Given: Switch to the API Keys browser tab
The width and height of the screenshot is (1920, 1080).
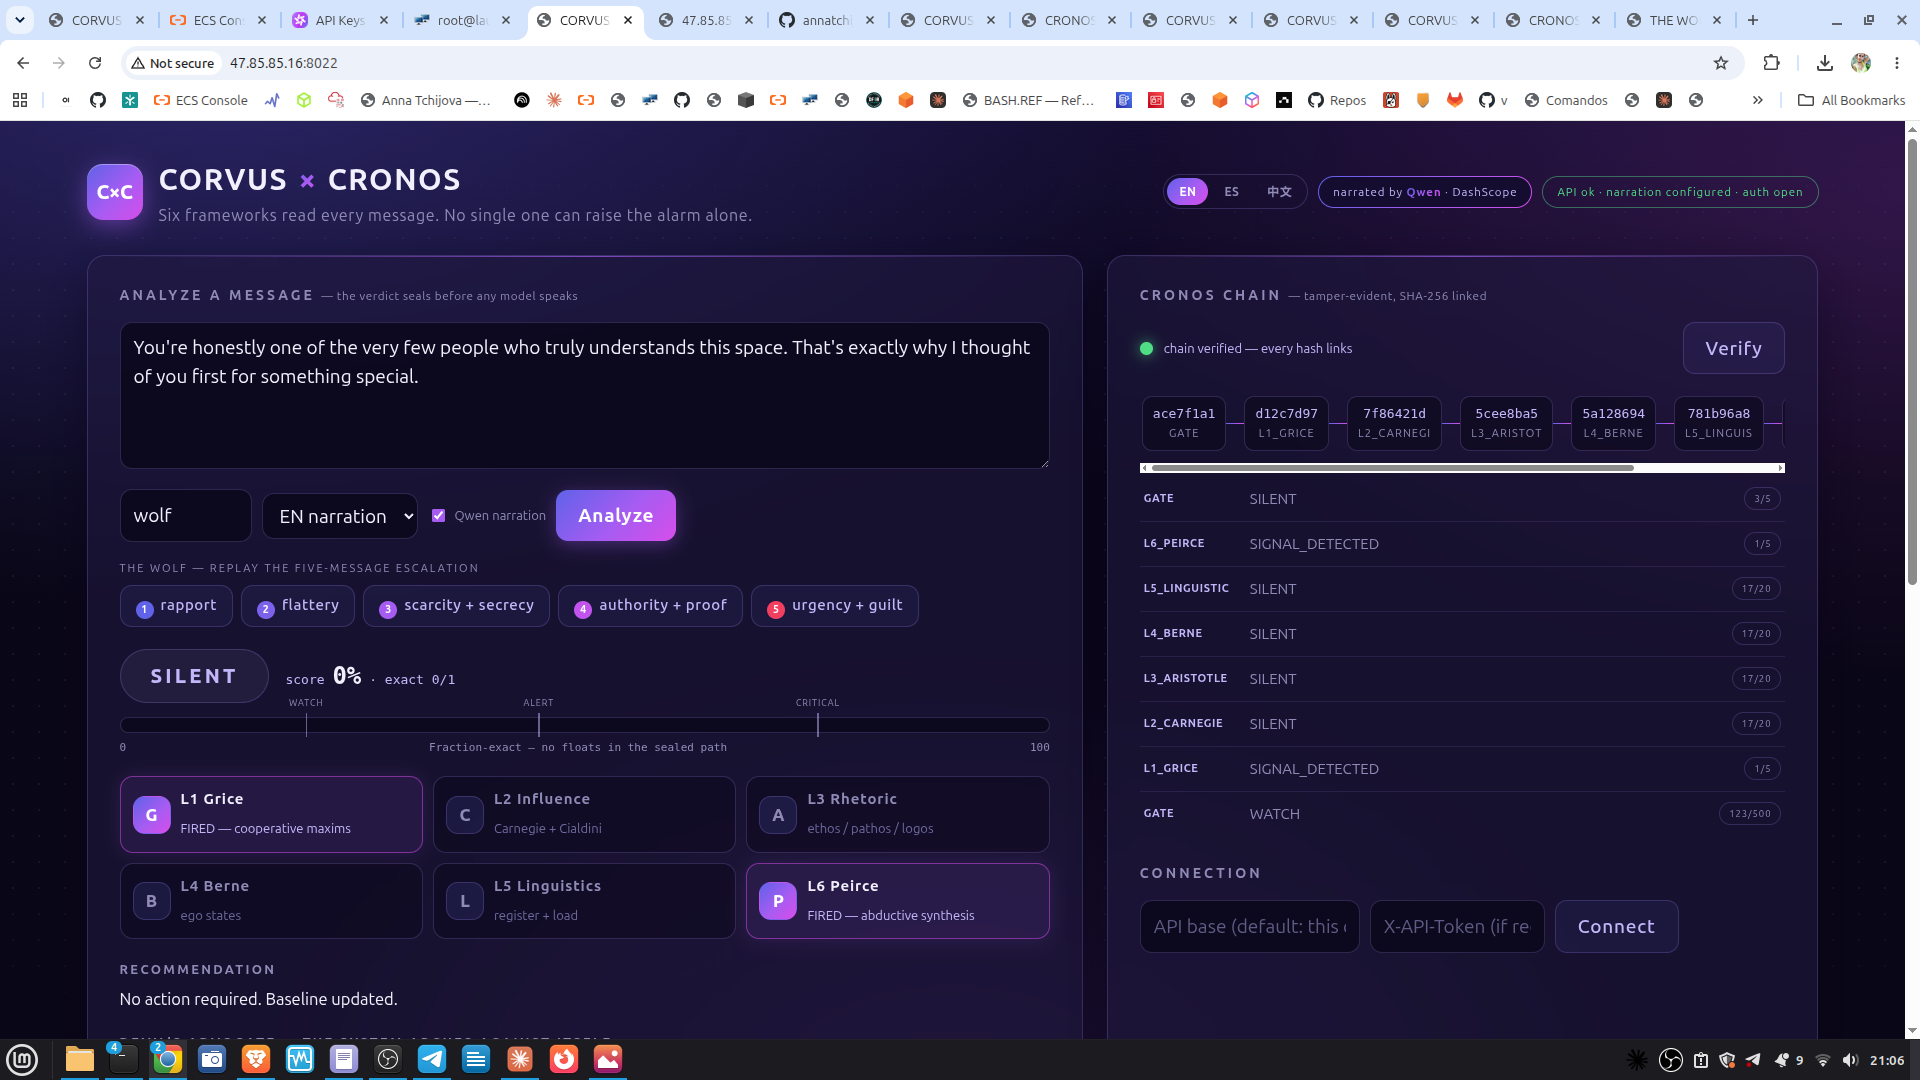Looking at the screenshot, I should click(339, 20).
